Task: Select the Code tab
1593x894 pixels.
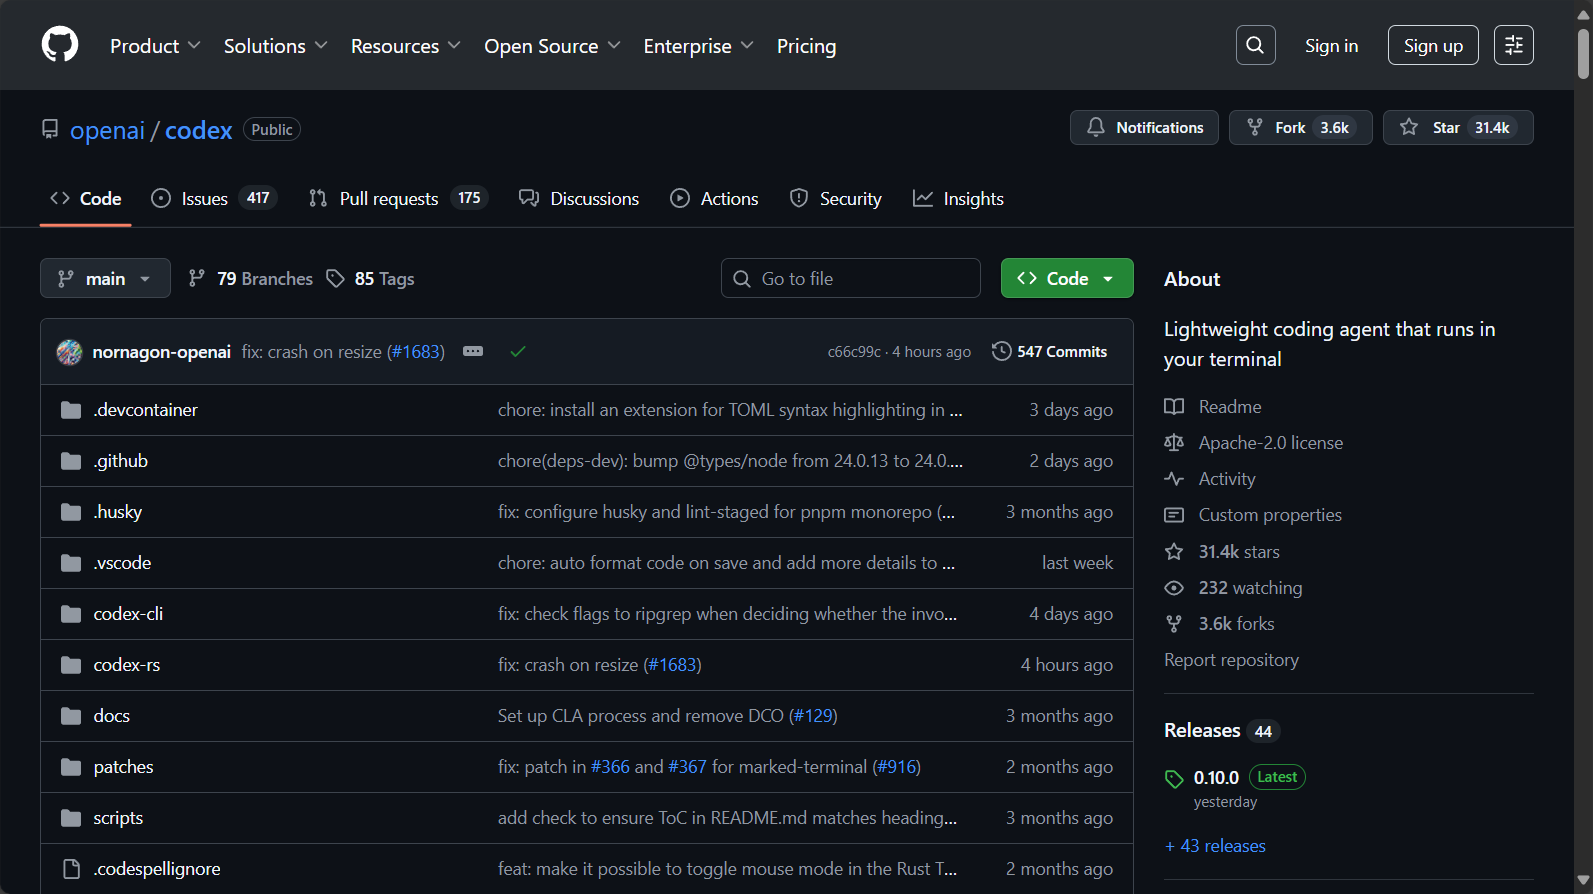Action: [86, 199]
